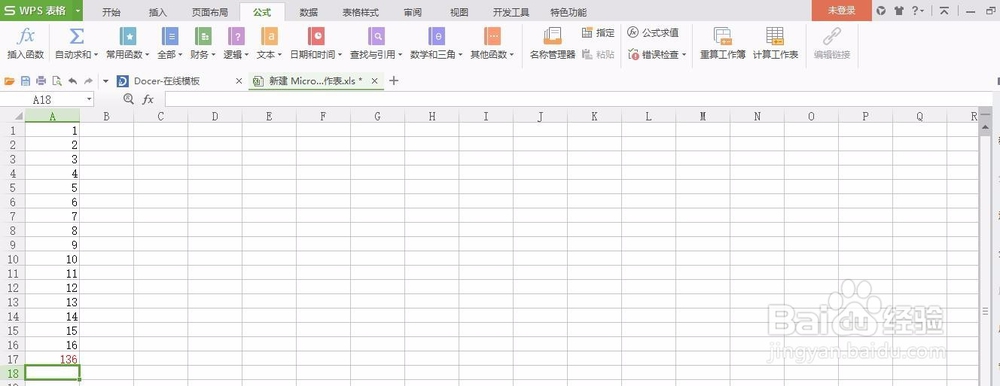This screenshot has height=386, width=1000.
Task: Click the 指定 create names button
Action: click(598, 33)
